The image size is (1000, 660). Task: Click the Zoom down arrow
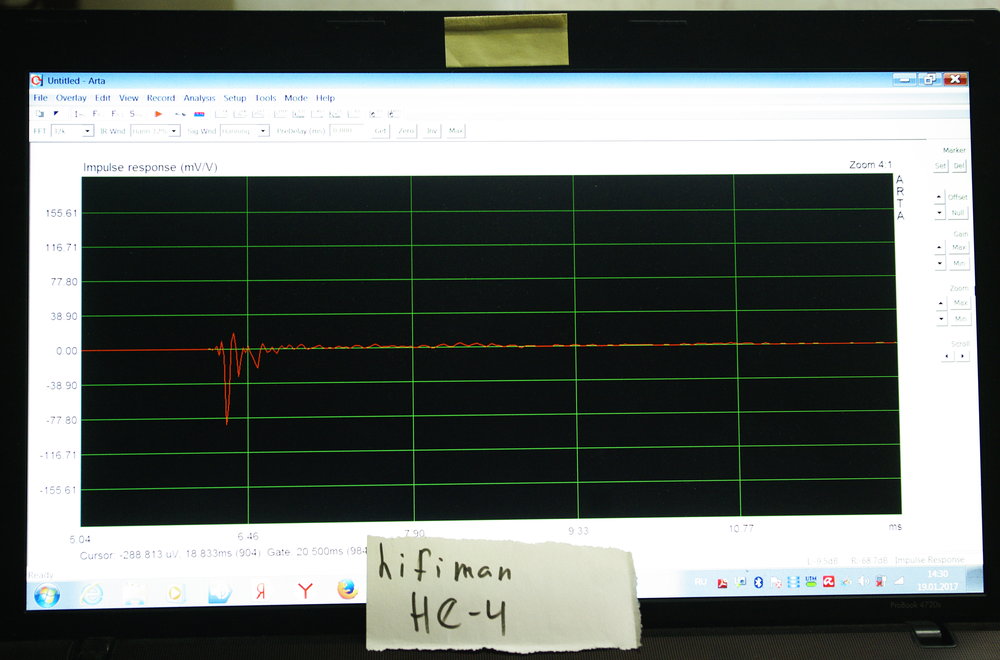click(940, 319)
